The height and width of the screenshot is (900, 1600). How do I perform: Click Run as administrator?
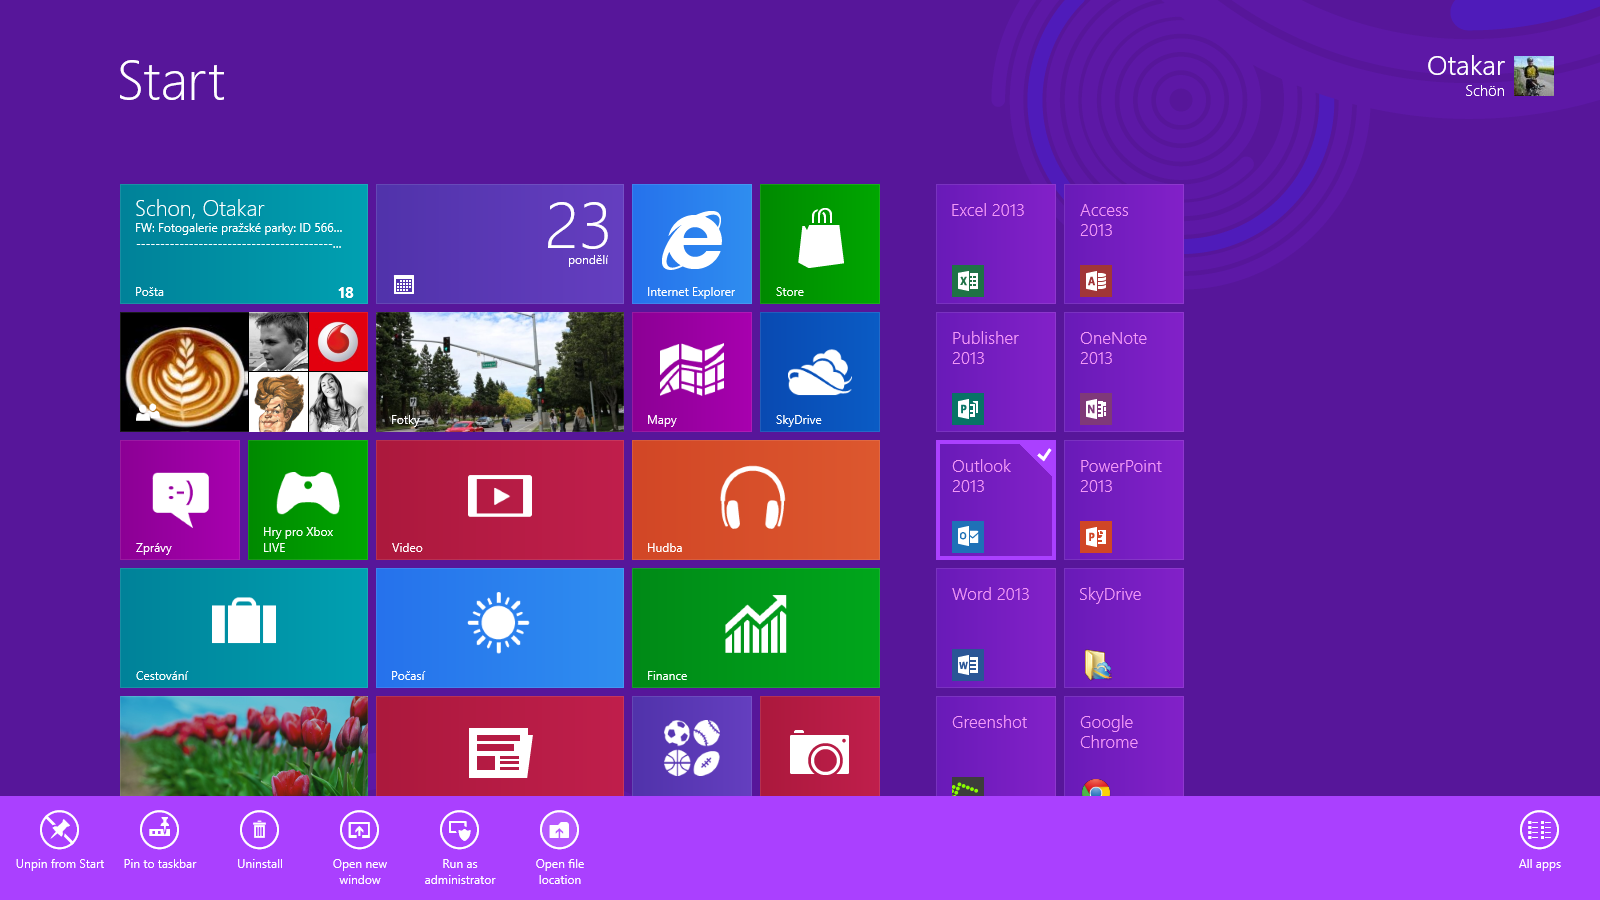[460, 848]
